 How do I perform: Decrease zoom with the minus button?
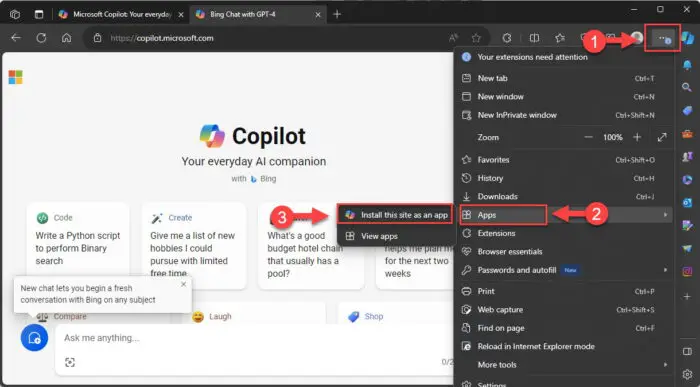coord(588,137)
